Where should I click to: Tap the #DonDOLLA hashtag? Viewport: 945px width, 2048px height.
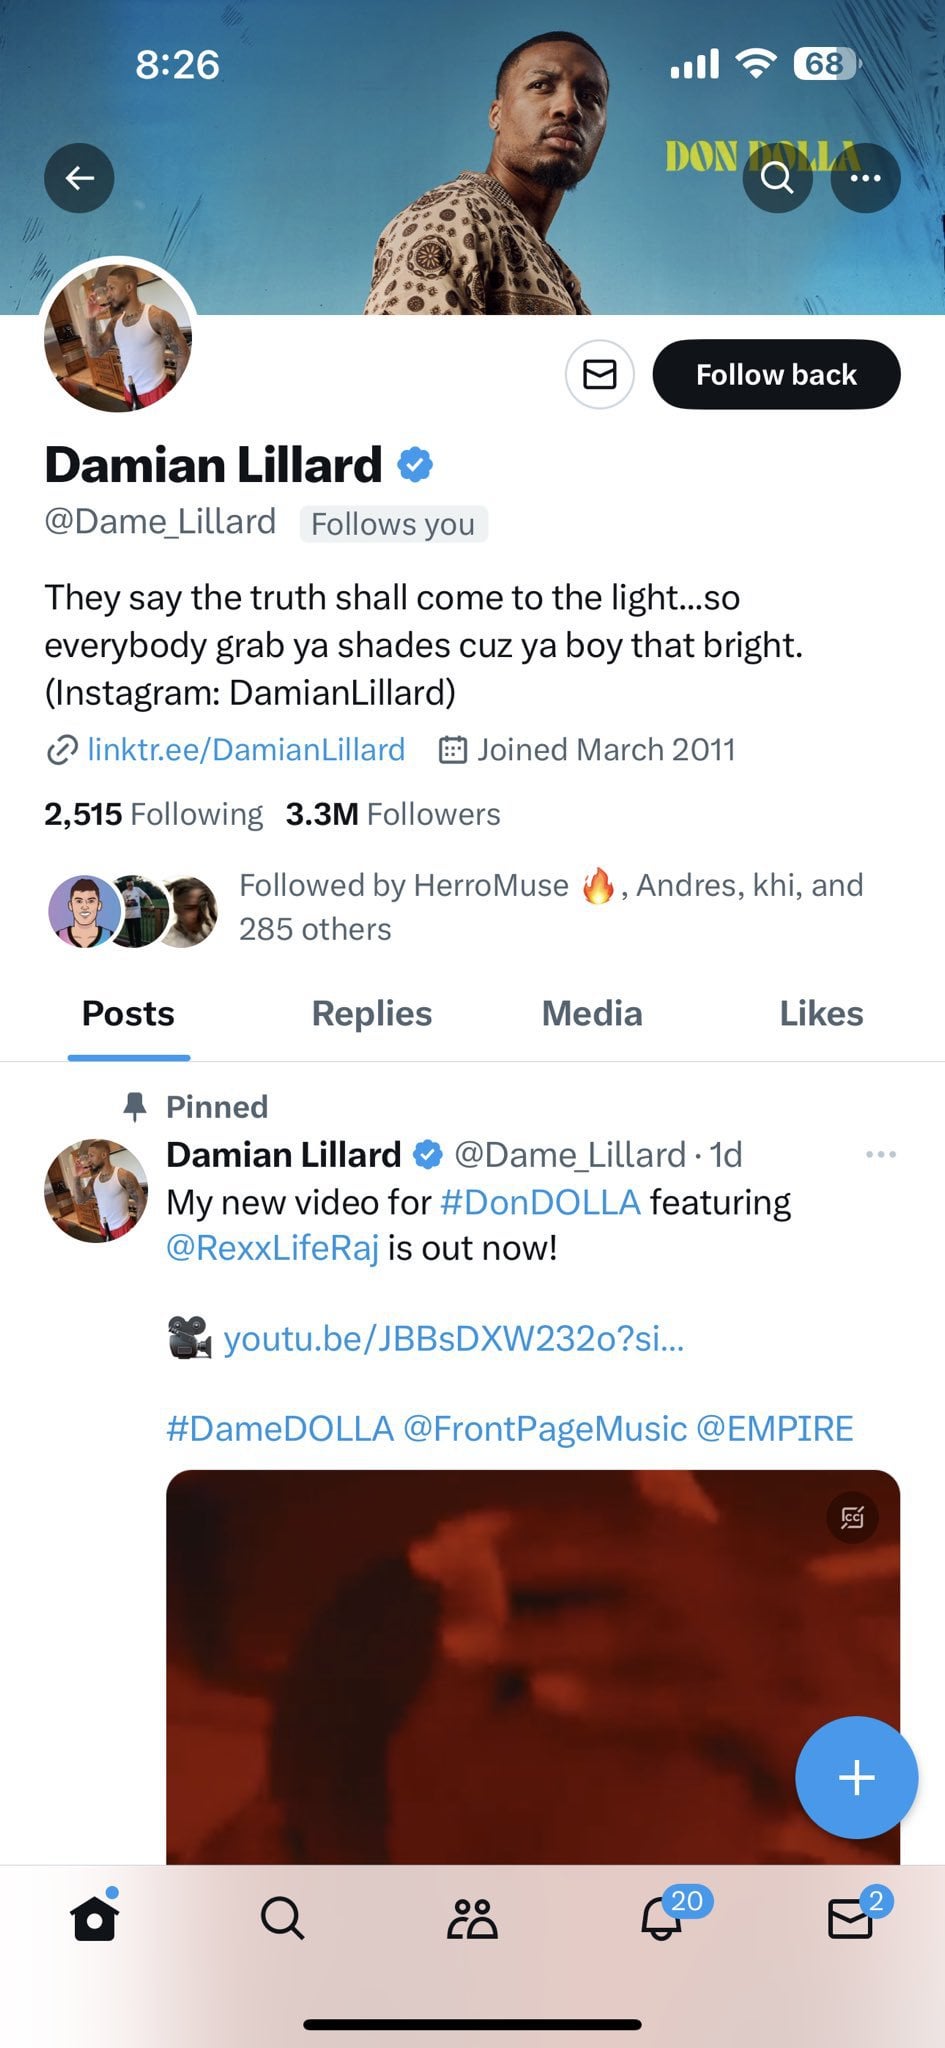[540, 1202]
